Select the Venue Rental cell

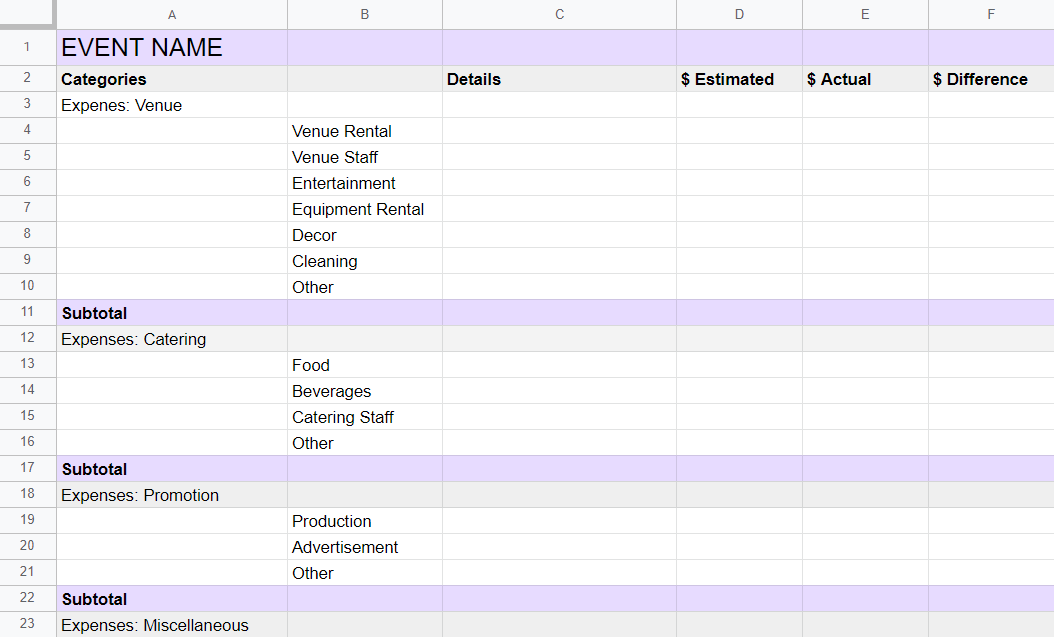point(365,131)
